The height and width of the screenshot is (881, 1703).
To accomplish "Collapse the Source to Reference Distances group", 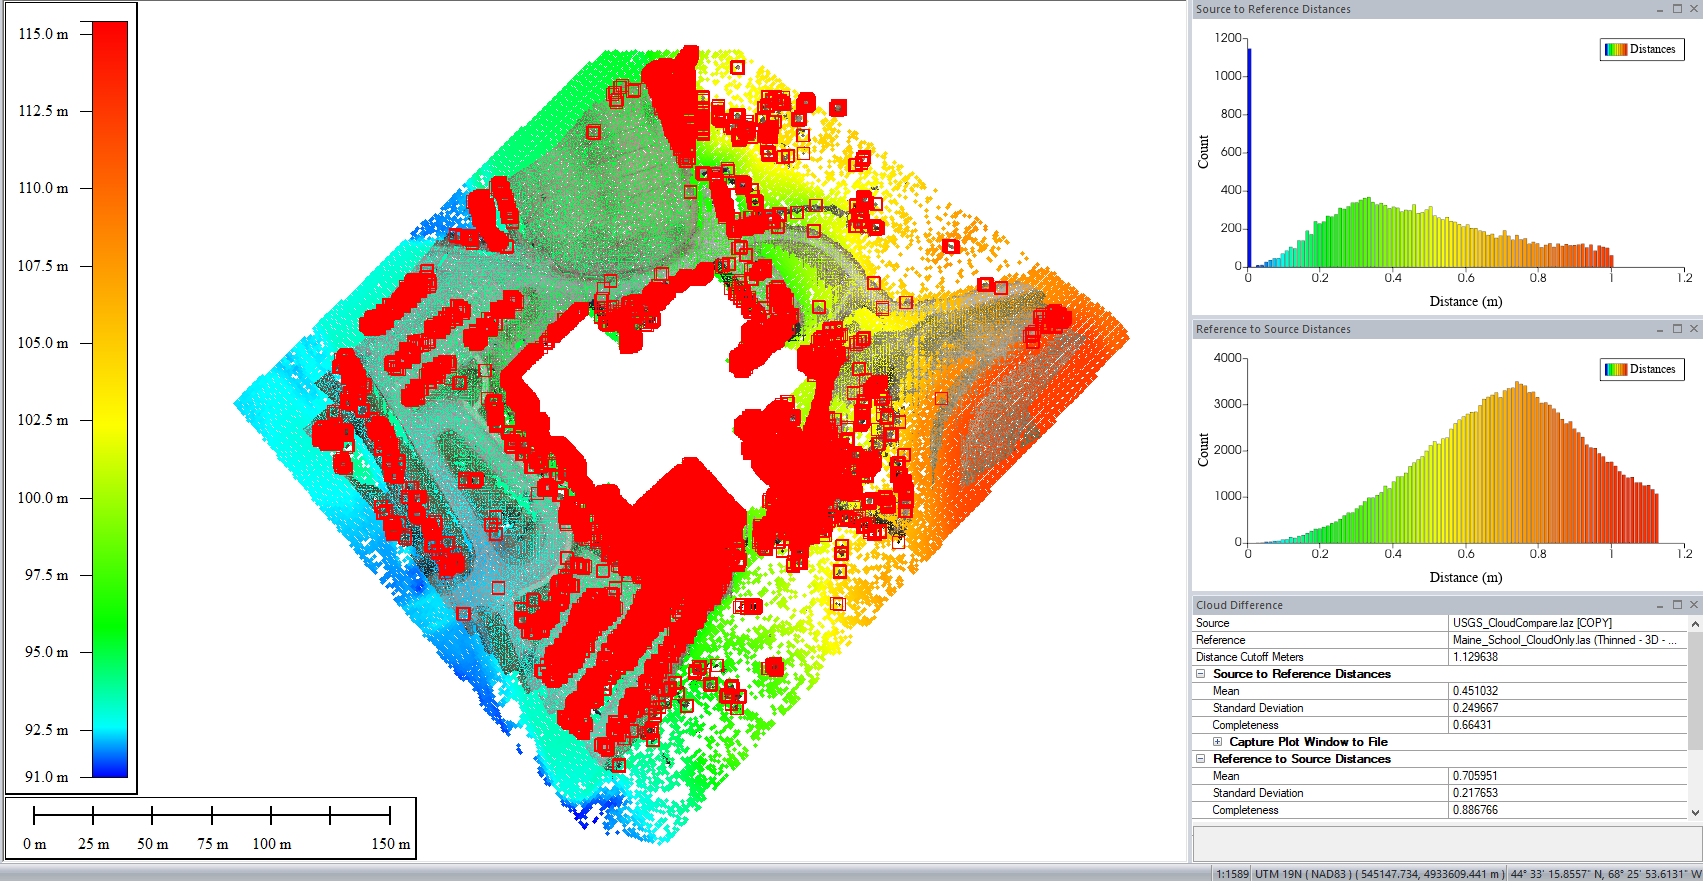I will (x=1201, y=674).
